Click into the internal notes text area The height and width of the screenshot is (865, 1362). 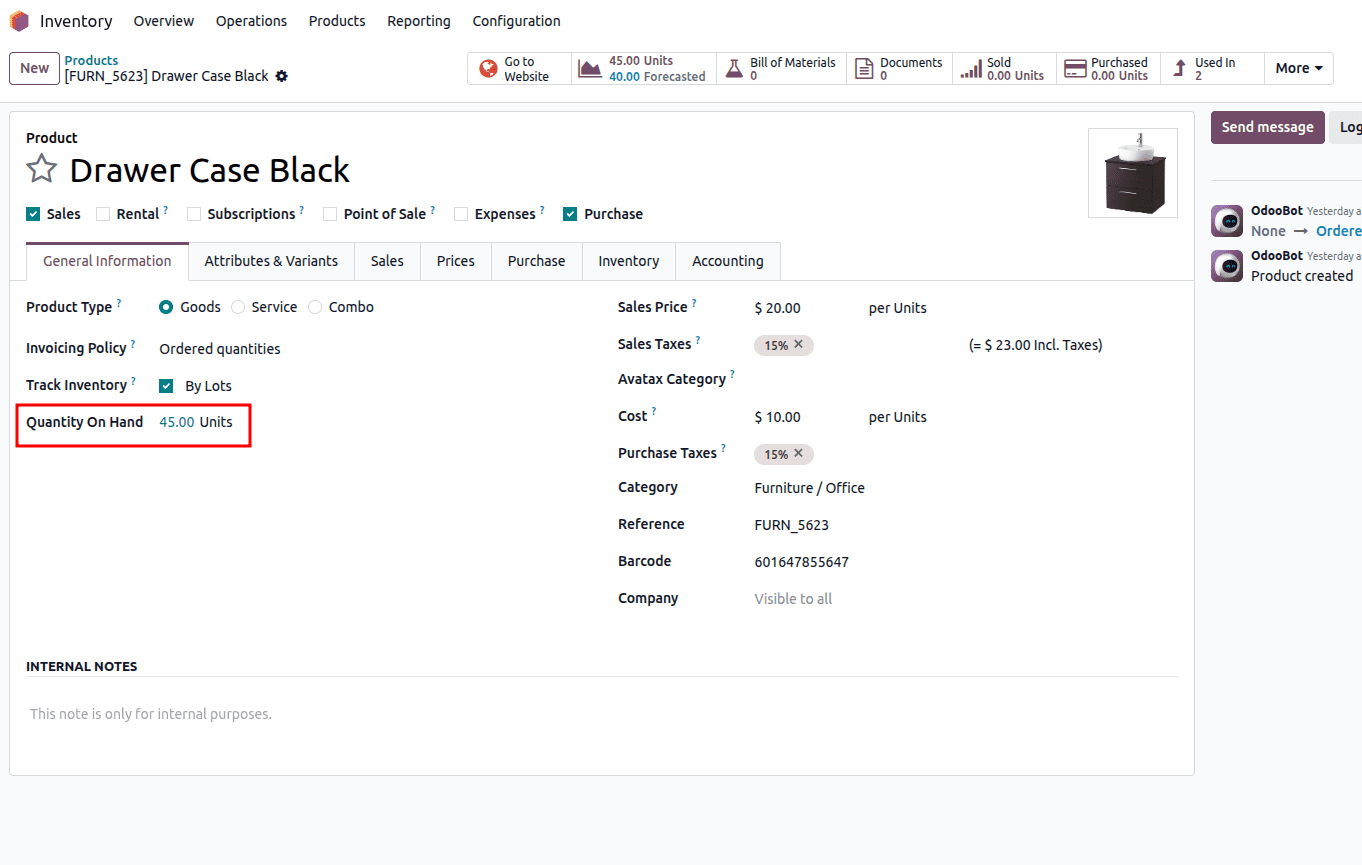(602, 714)
